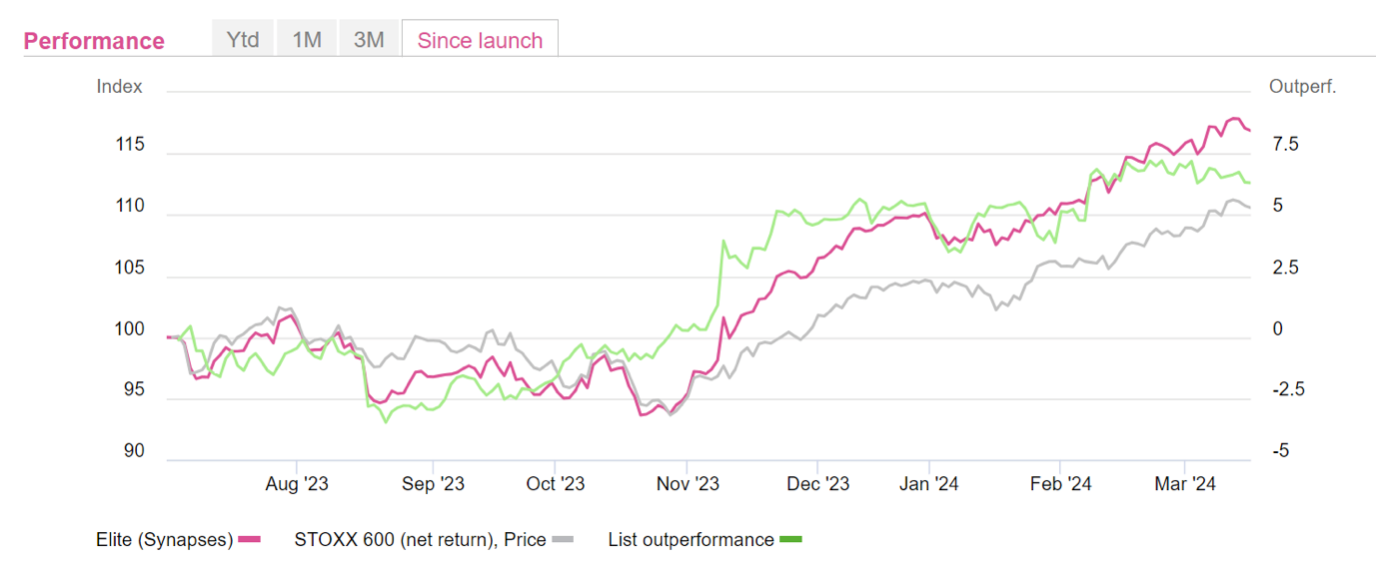Click the Sep '23 axis label
This screenshot has width=1390, height=583.
(x=433, y=485)
